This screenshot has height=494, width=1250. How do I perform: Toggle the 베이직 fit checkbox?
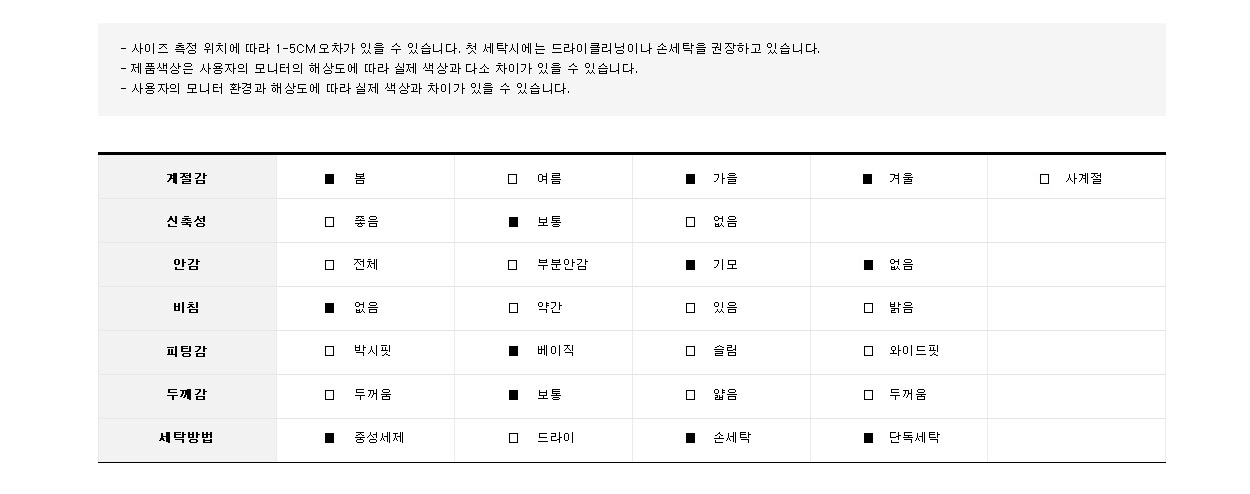(513, 351)
